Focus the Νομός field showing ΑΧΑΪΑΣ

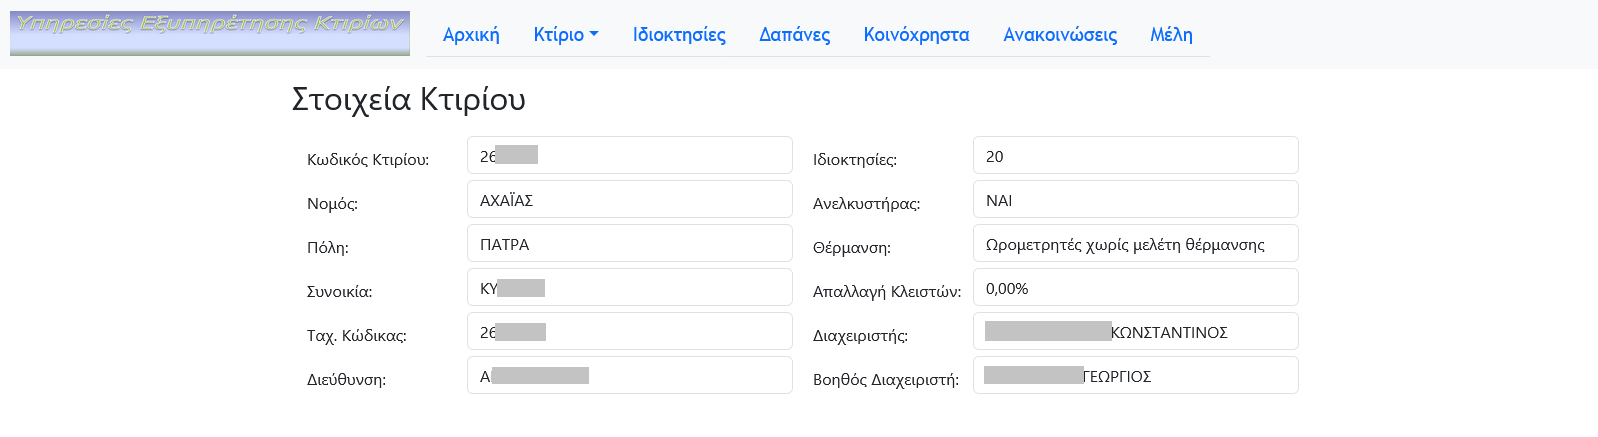coord(630,200)
